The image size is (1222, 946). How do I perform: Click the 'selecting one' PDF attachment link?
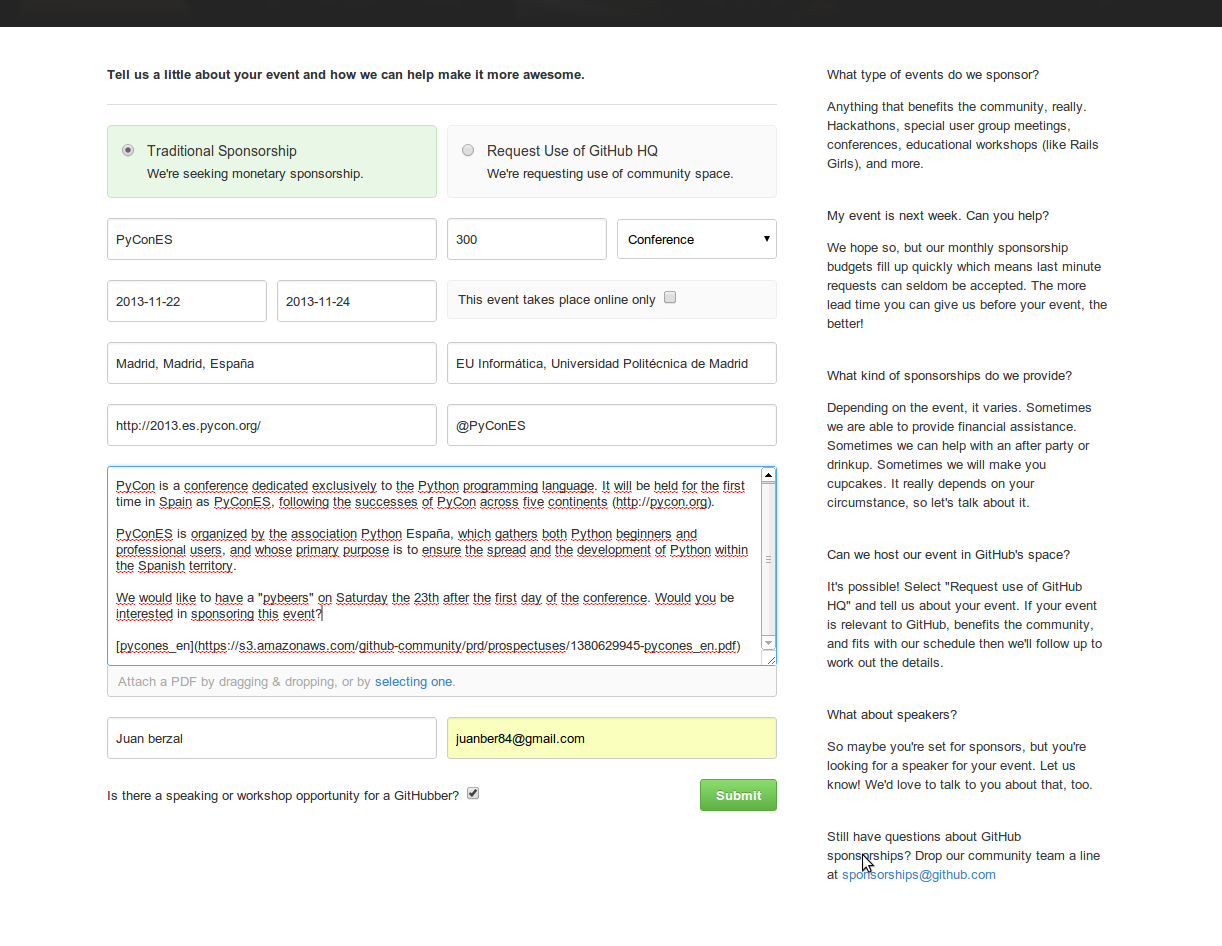[413, 682]
